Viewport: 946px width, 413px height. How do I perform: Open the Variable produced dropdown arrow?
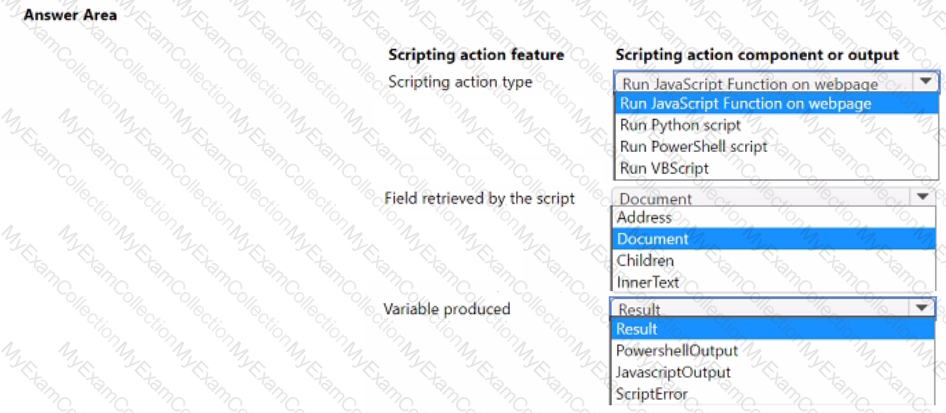[922, 308]
